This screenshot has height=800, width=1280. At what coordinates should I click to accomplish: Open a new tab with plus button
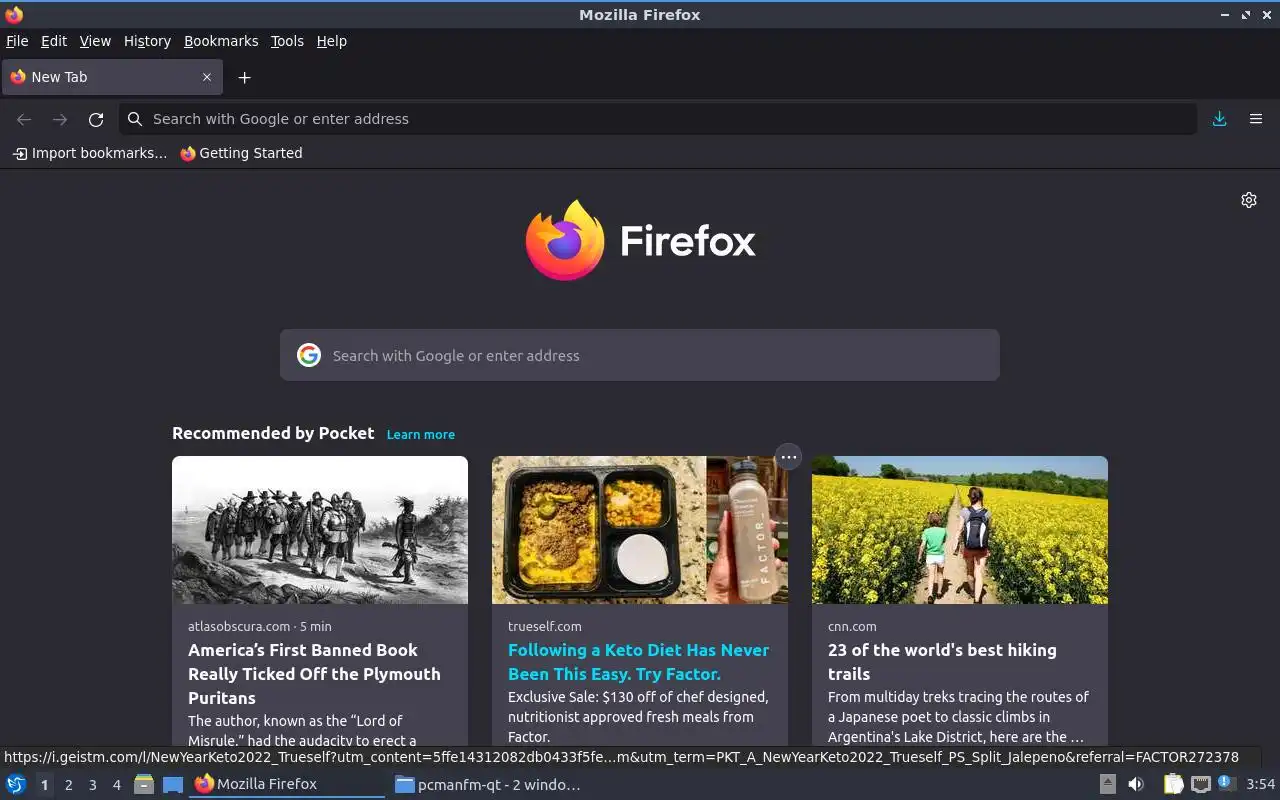click(244, 77)
